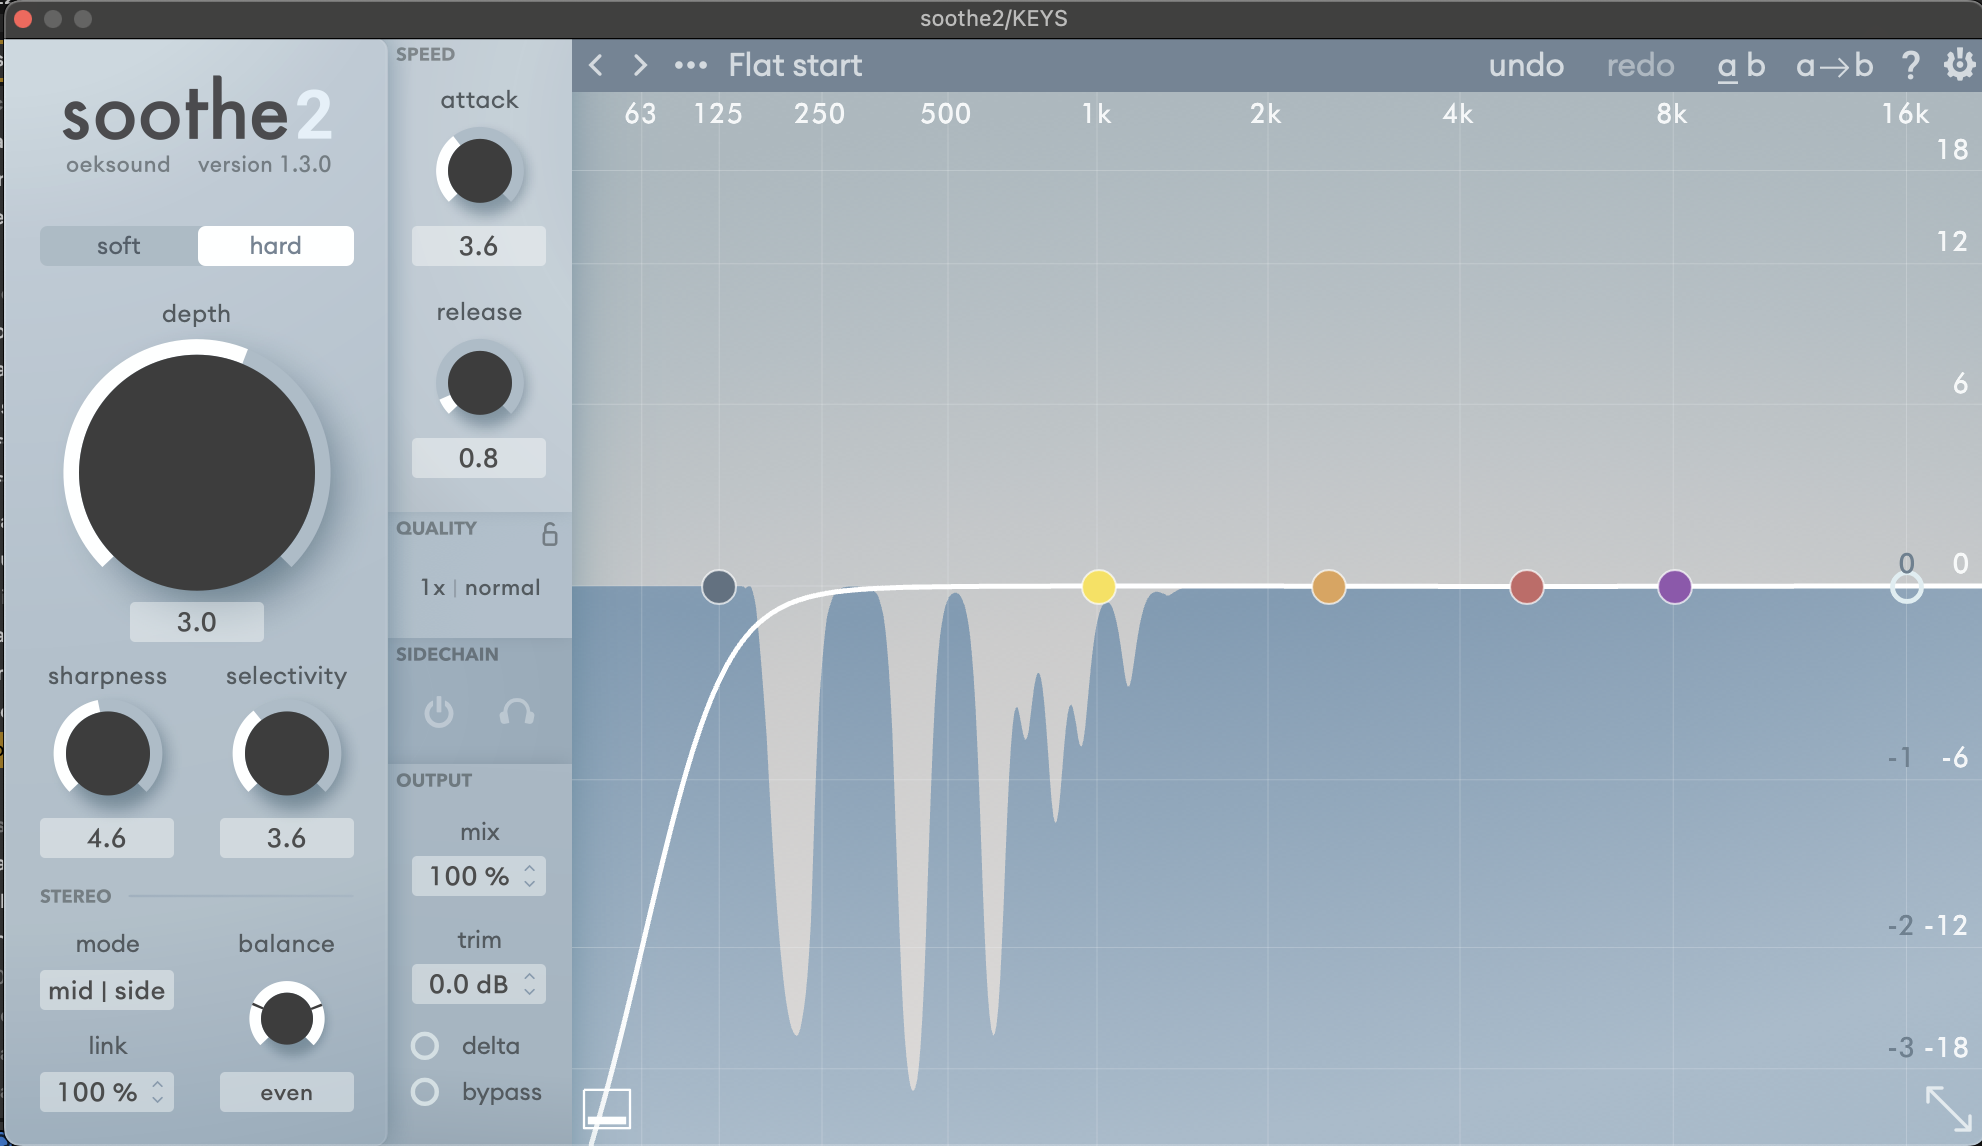Click the mix percentage stepper arrows
Image resolution: width=1982 pixels, height=1146 pixels.
click(530, 876)
